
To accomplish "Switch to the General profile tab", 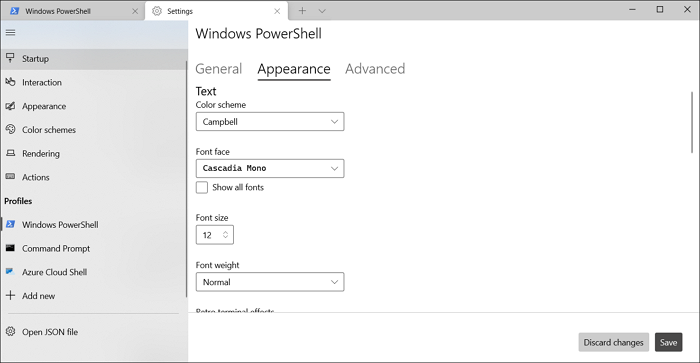I will pyautogui.click(x=219, y=69).
